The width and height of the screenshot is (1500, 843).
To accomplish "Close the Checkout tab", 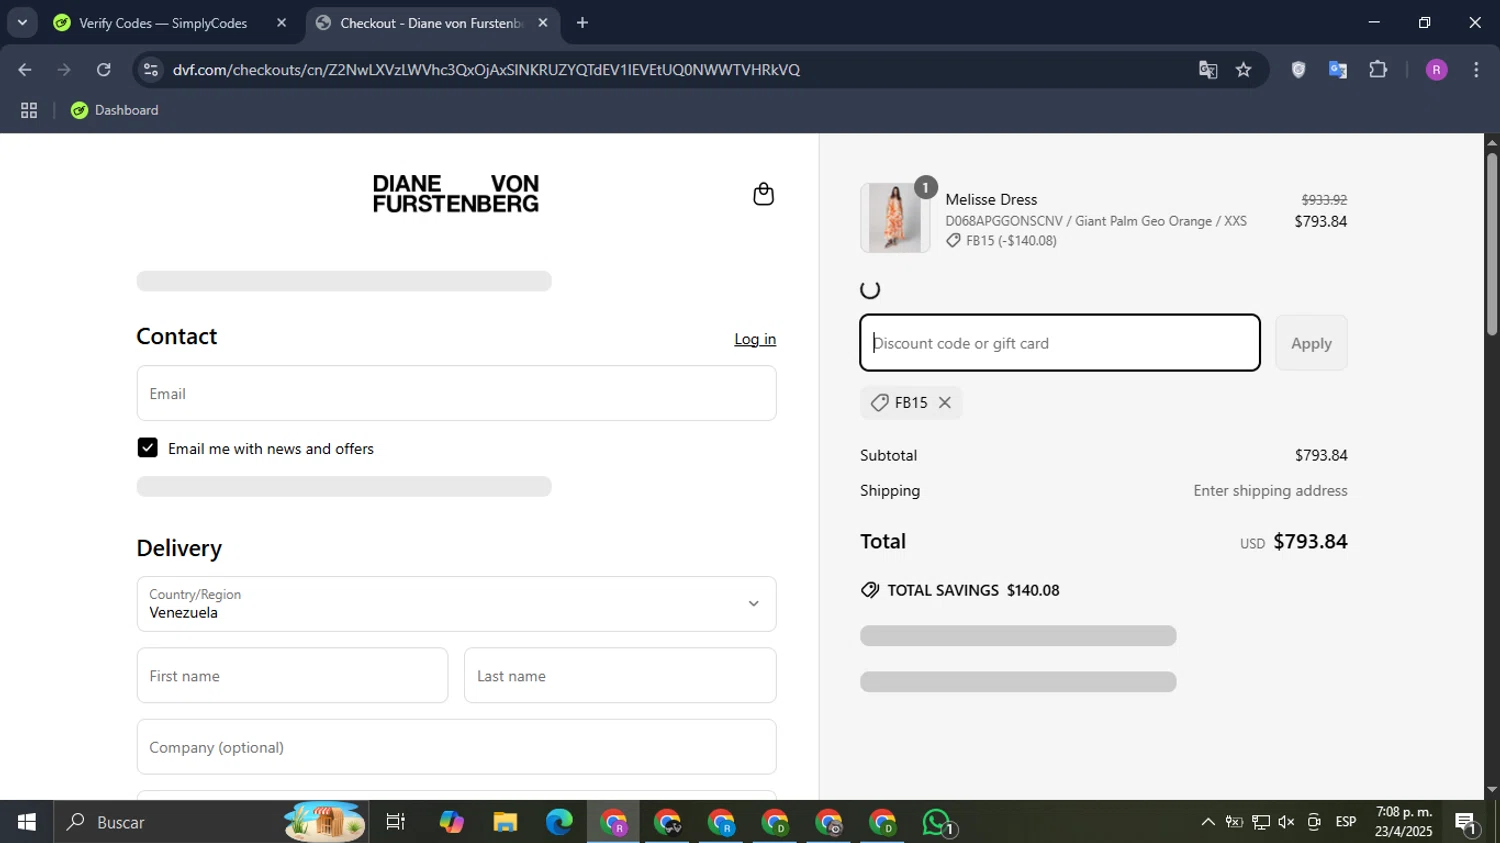I will point(543,23).
